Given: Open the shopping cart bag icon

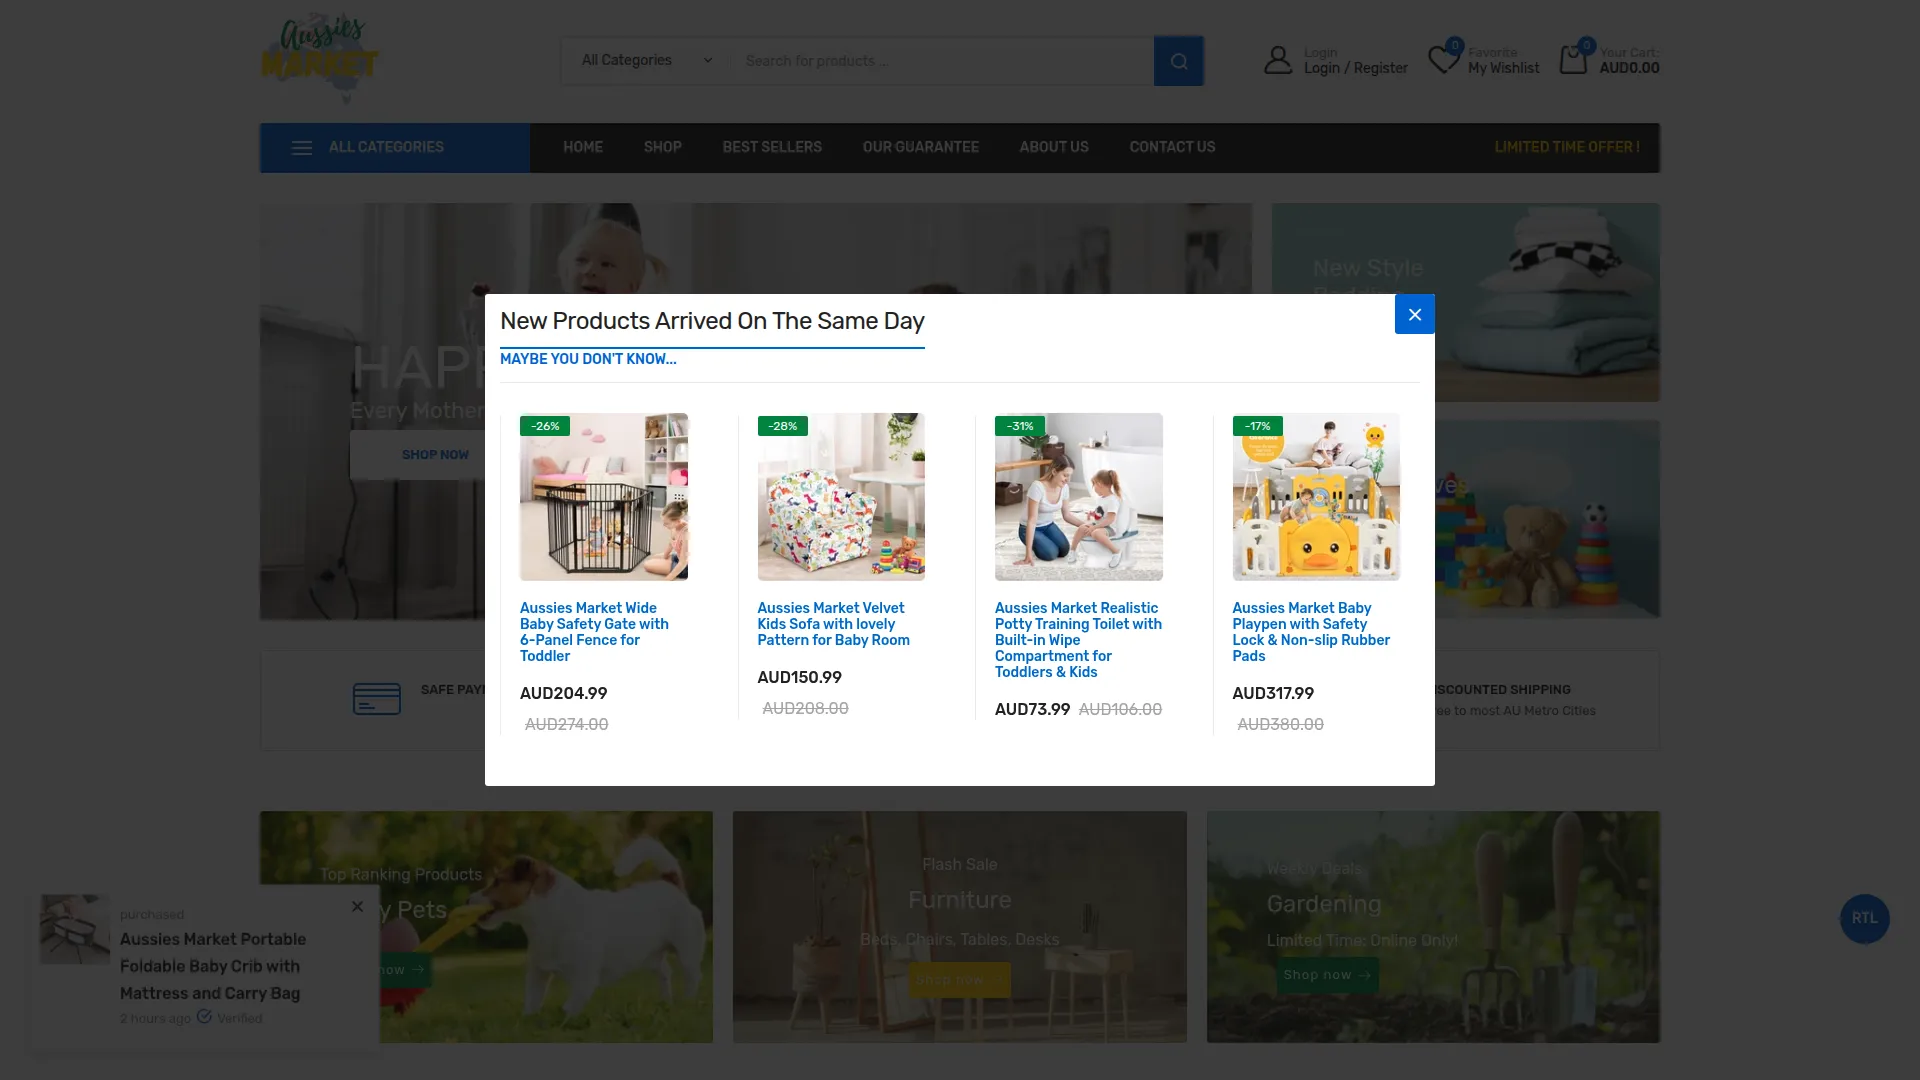Looking at the screenshot, I should 1573,60.
